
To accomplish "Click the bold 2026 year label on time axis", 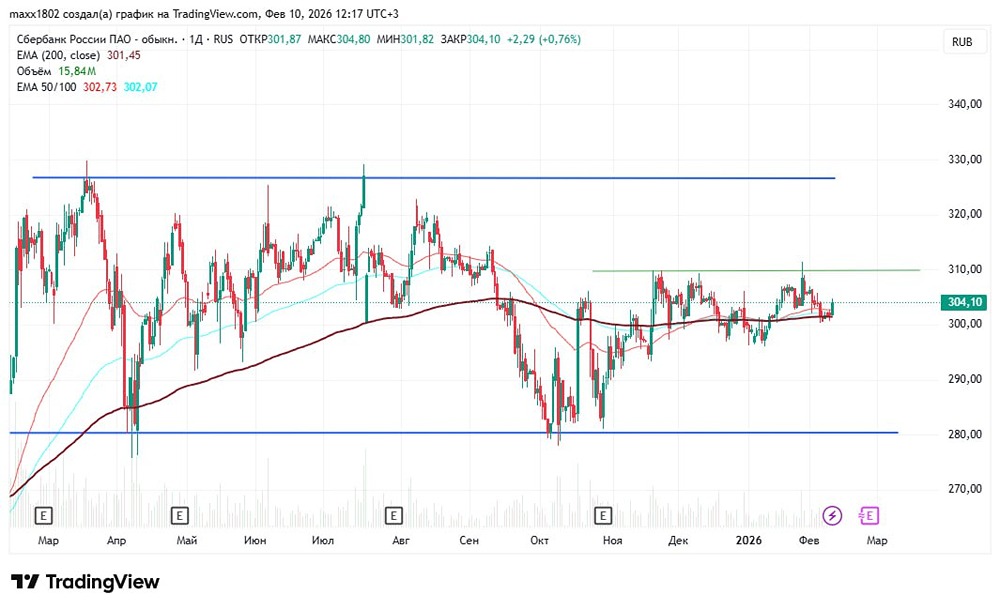I will point(749,540).
